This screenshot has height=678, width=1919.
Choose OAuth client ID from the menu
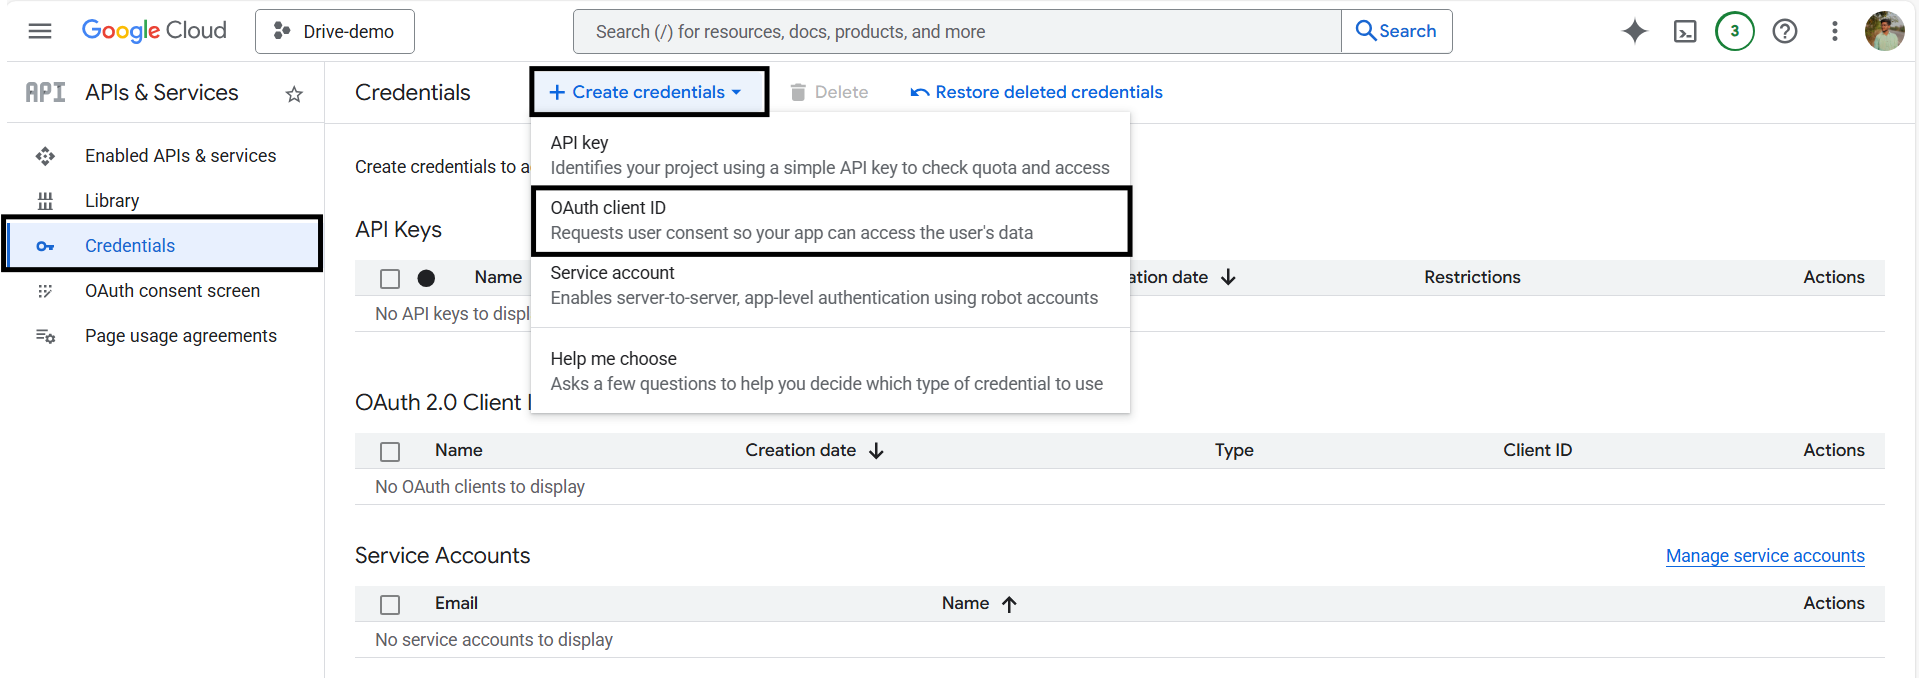(830, 220)
